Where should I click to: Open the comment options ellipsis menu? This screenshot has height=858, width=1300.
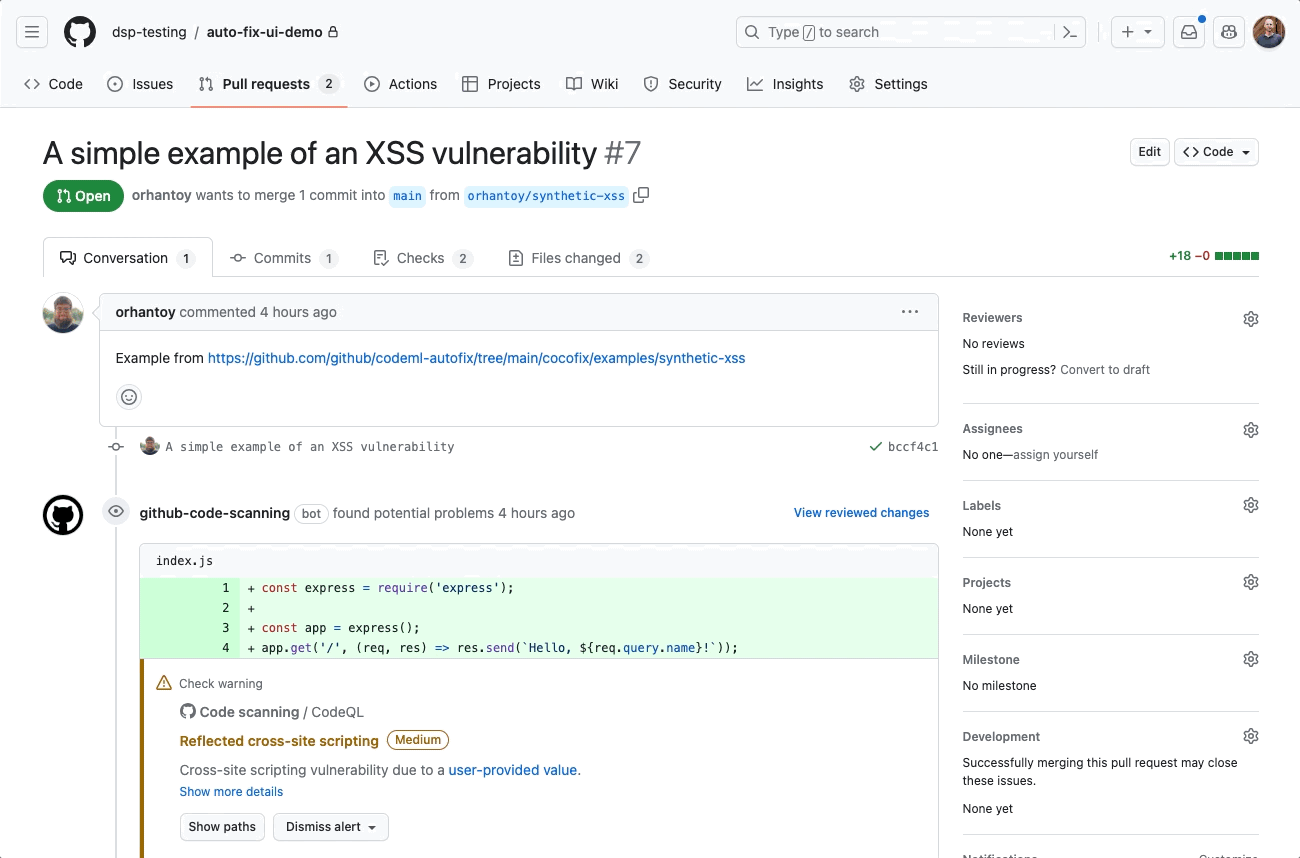[x=910, y=312]
